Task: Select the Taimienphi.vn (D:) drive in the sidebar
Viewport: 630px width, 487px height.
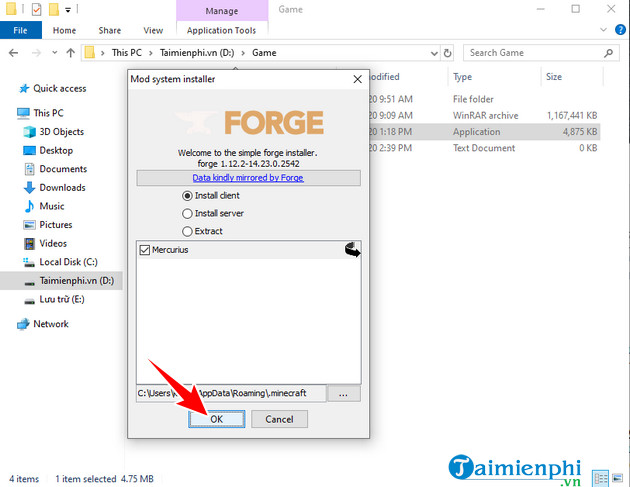Action: tap(61, 280)
